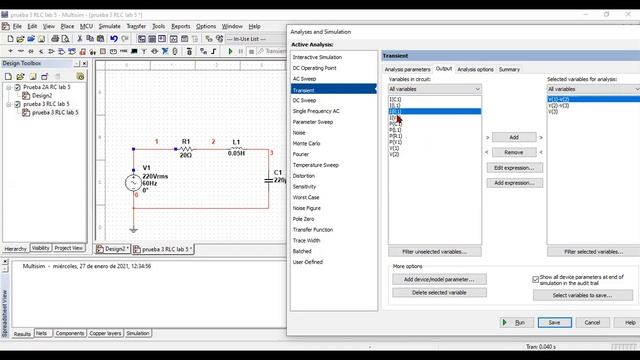Image resolution: width=640 pixels, height=360 pixels.
Task: Collapse the Prueba 2A RC lab 5 tree node
Action: coord(9,87)
